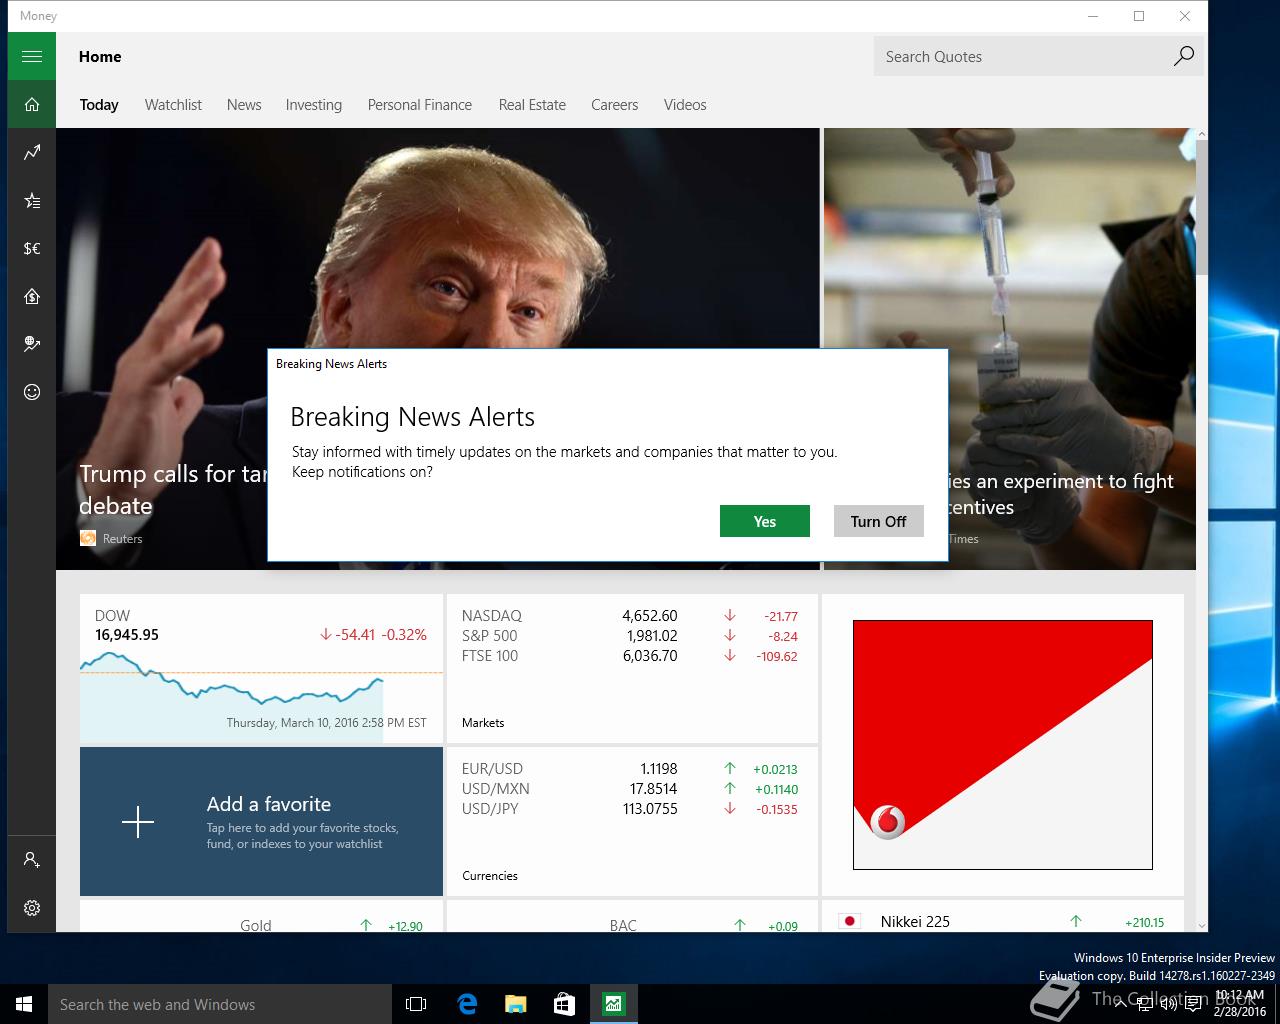Open the Currencies label link

(490, 875)
